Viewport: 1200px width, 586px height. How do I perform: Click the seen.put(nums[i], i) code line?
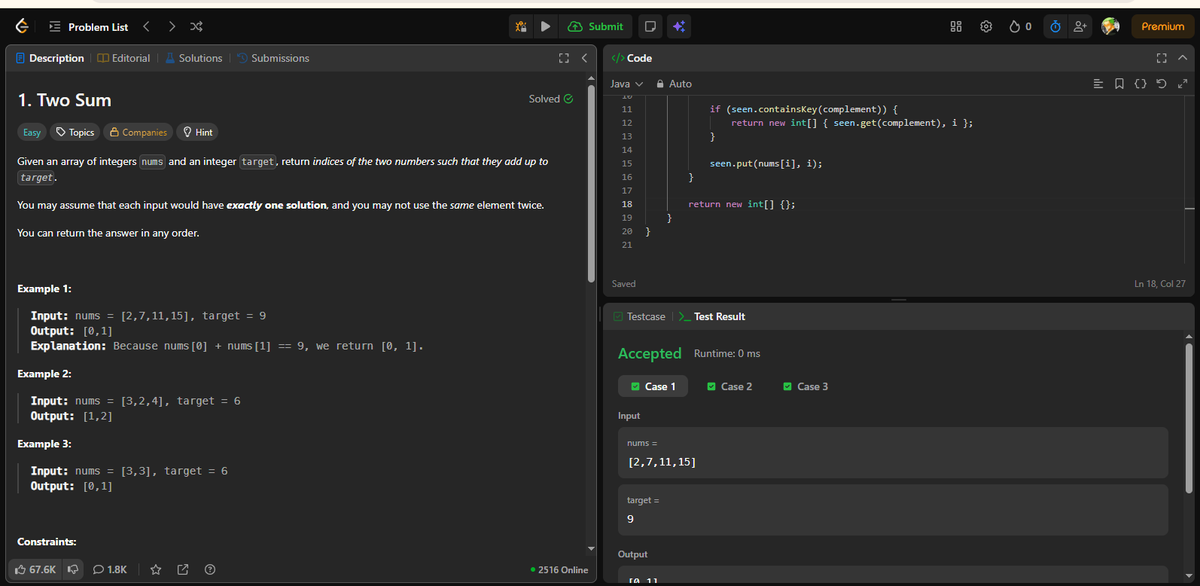pyautogui.click(x=766, y=163)
